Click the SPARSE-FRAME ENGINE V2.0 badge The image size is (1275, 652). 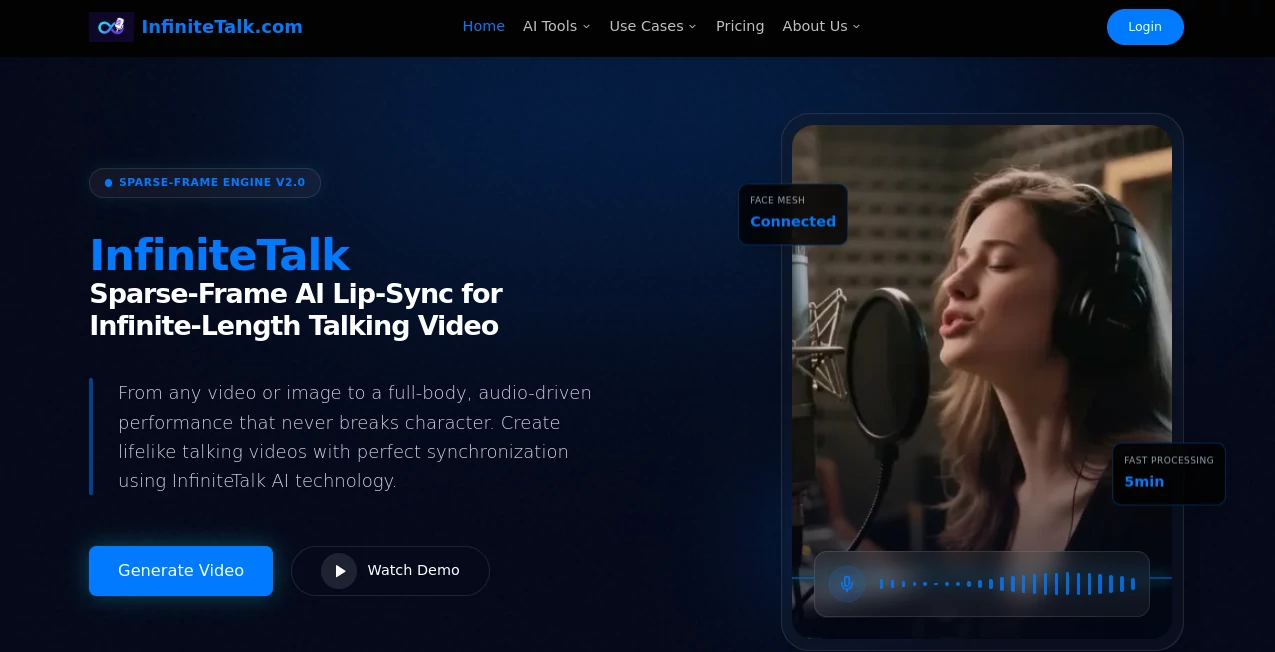[205, 183]
